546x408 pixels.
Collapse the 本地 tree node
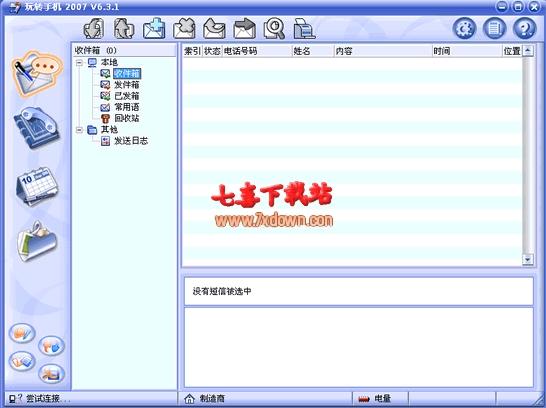[79, 63]
